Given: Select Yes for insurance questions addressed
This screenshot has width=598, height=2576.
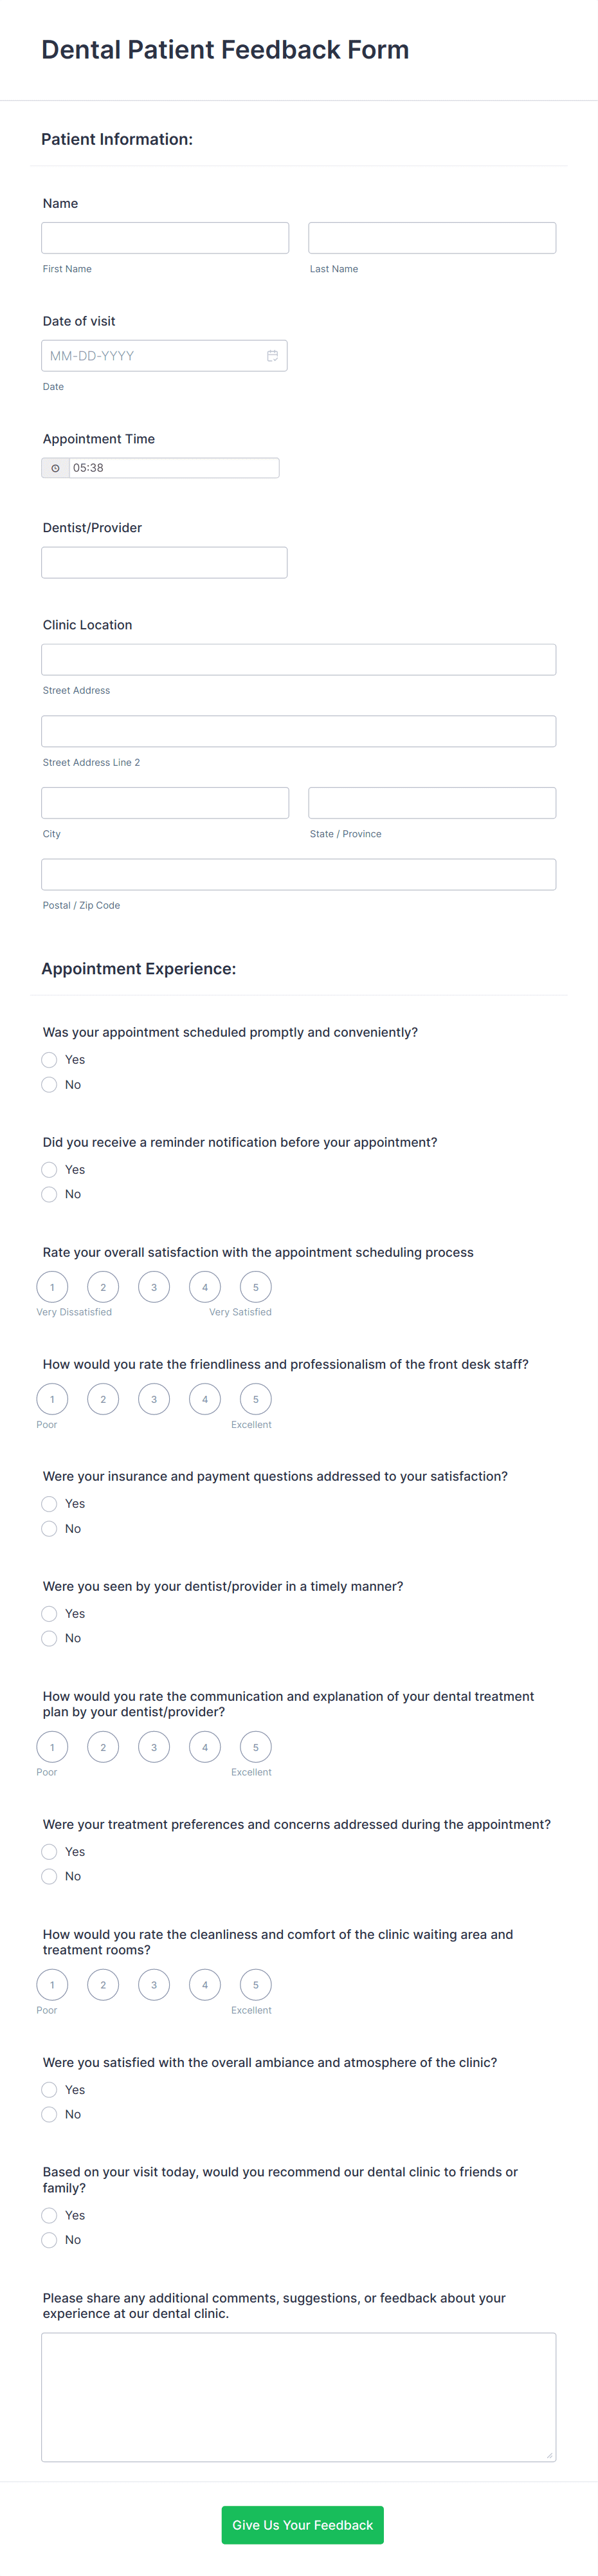Looking at the screenshot, I should 49,1503.
